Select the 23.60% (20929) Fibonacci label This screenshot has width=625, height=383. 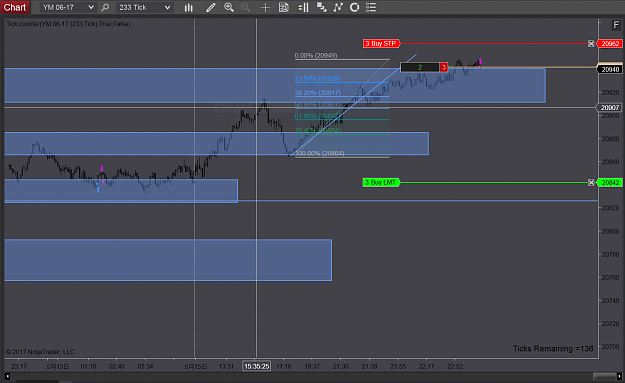click(x=318, y=79)
